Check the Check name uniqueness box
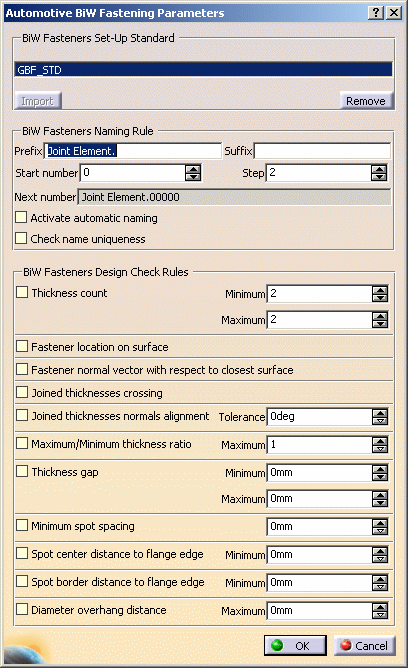 pyautogui.click(x=21, y=238)
